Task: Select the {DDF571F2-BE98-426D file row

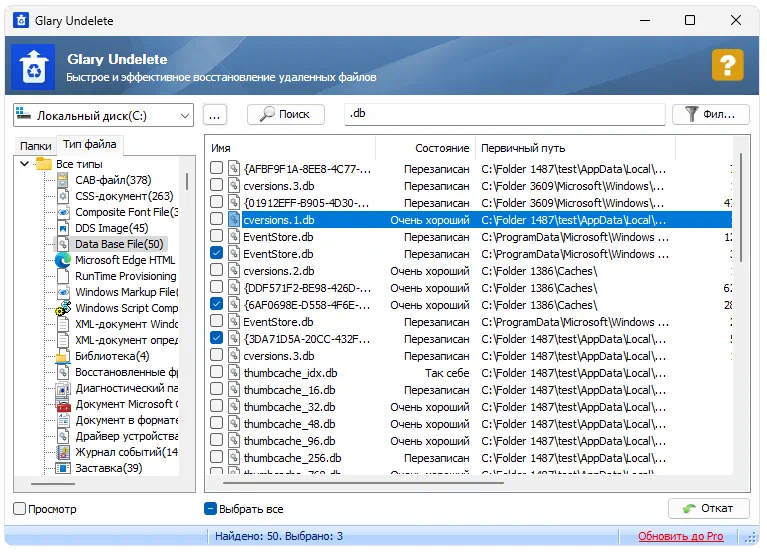Action: click(x=470, y=288)
